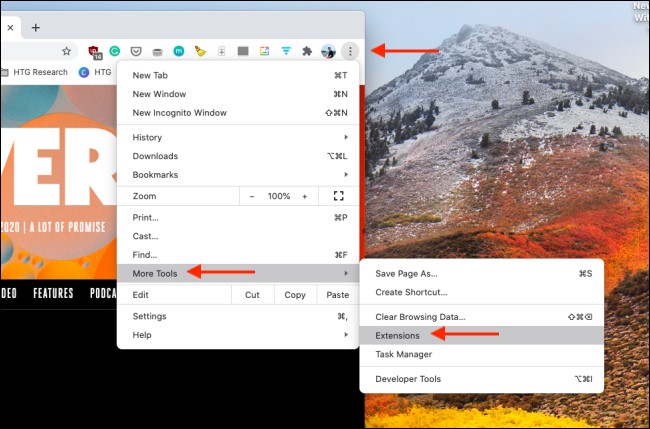Click the Paste button in Edit row
The height and width of the screenshot is (429, 650).
pyautogui.click(x=337, y=295)
